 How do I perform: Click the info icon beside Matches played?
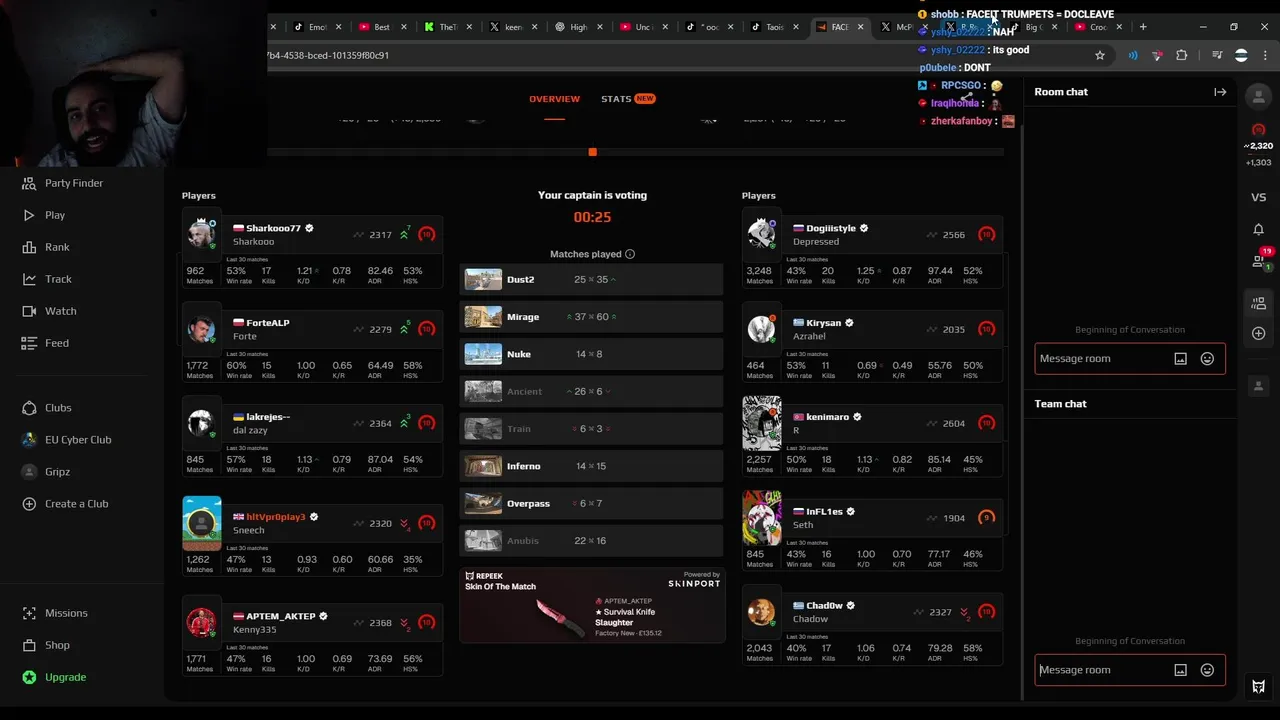pyautogui.click(x=630, y=254)
